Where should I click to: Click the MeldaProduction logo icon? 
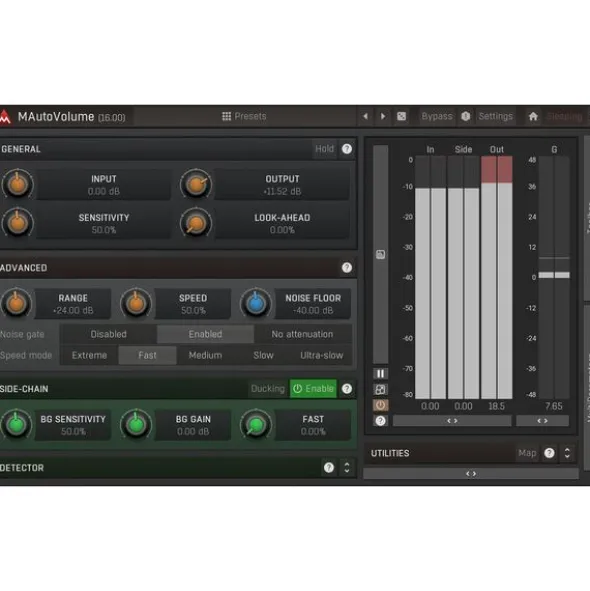coord(5,116)
